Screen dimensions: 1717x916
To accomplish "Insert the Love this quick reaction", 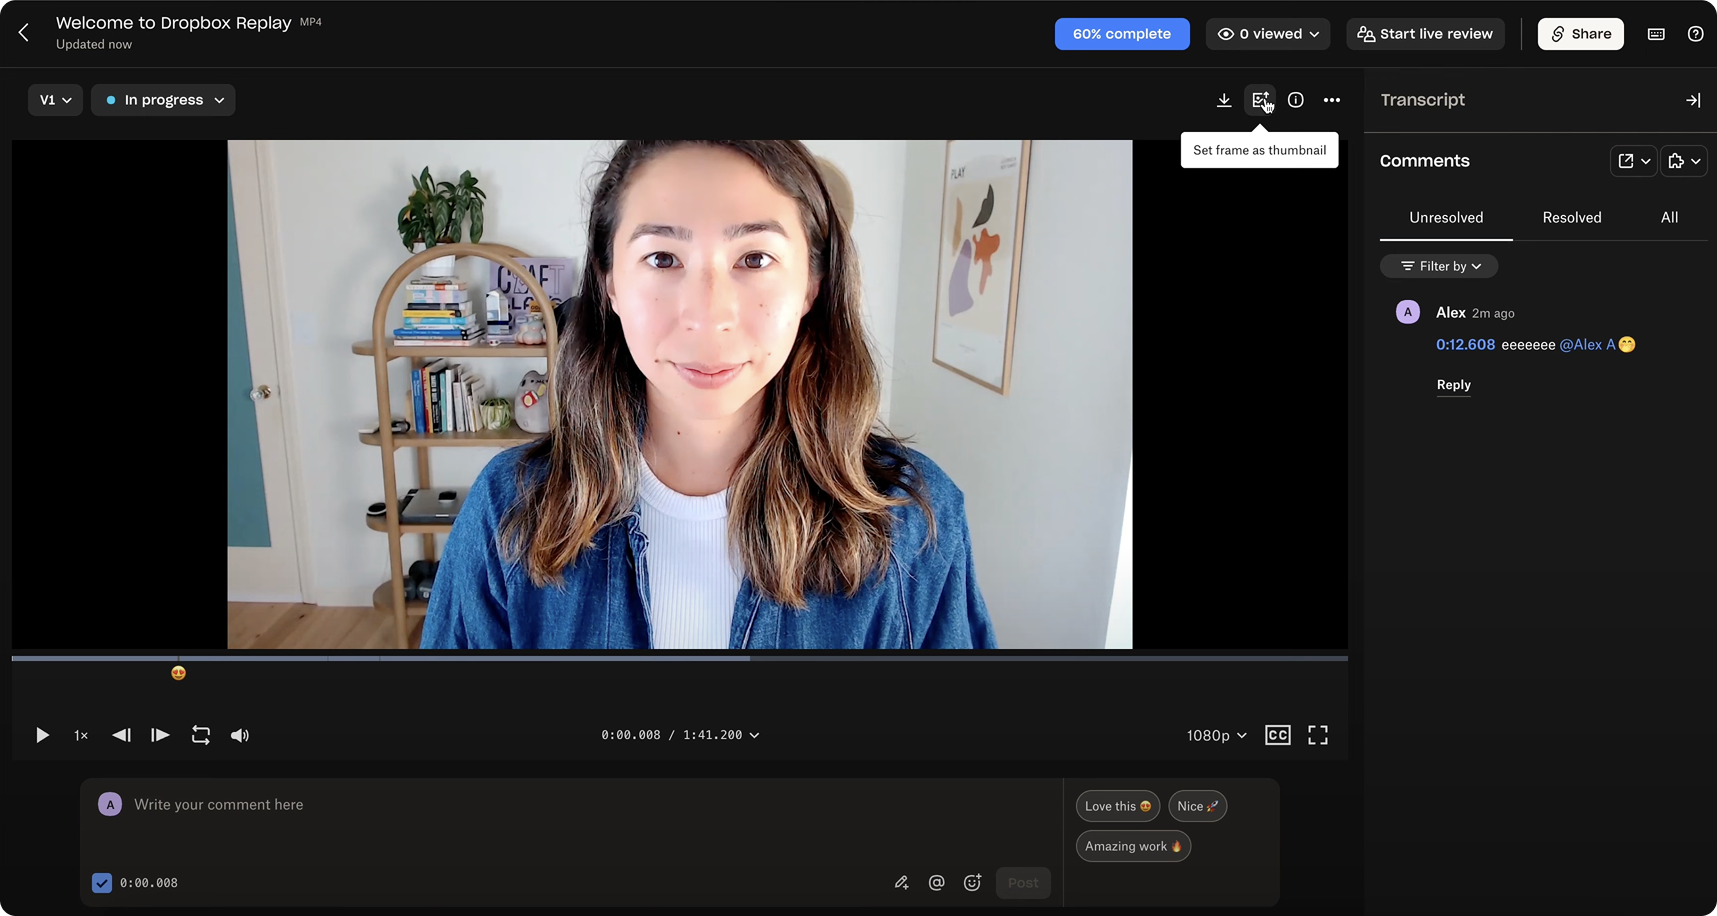I will coord(1117,806).
